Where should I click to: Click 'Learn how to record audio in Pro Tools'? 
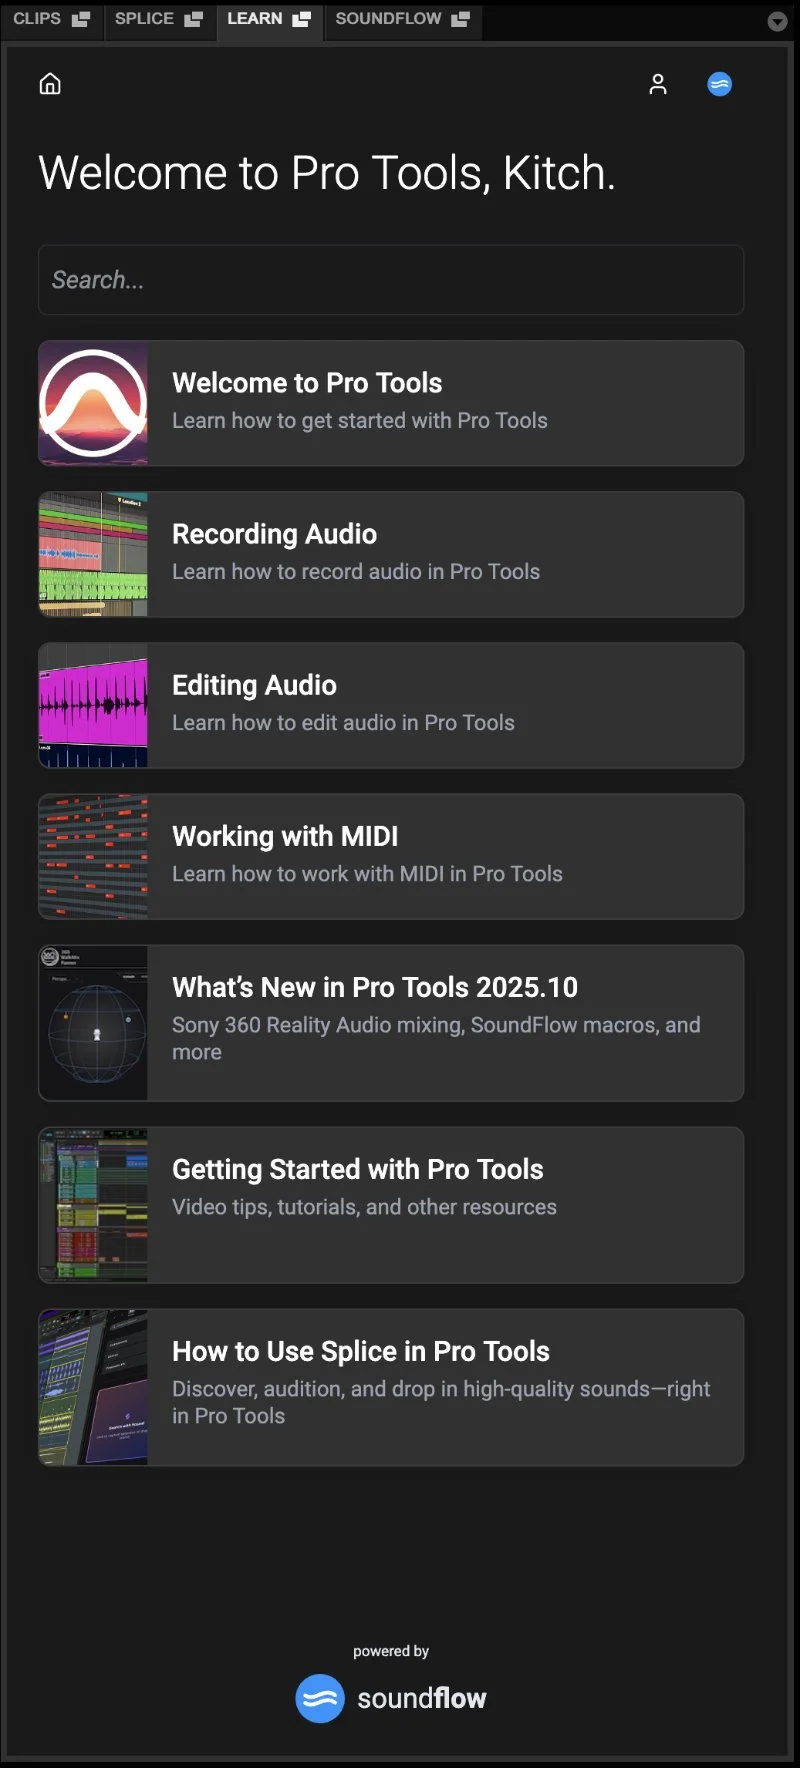click(x=356, y=571)
